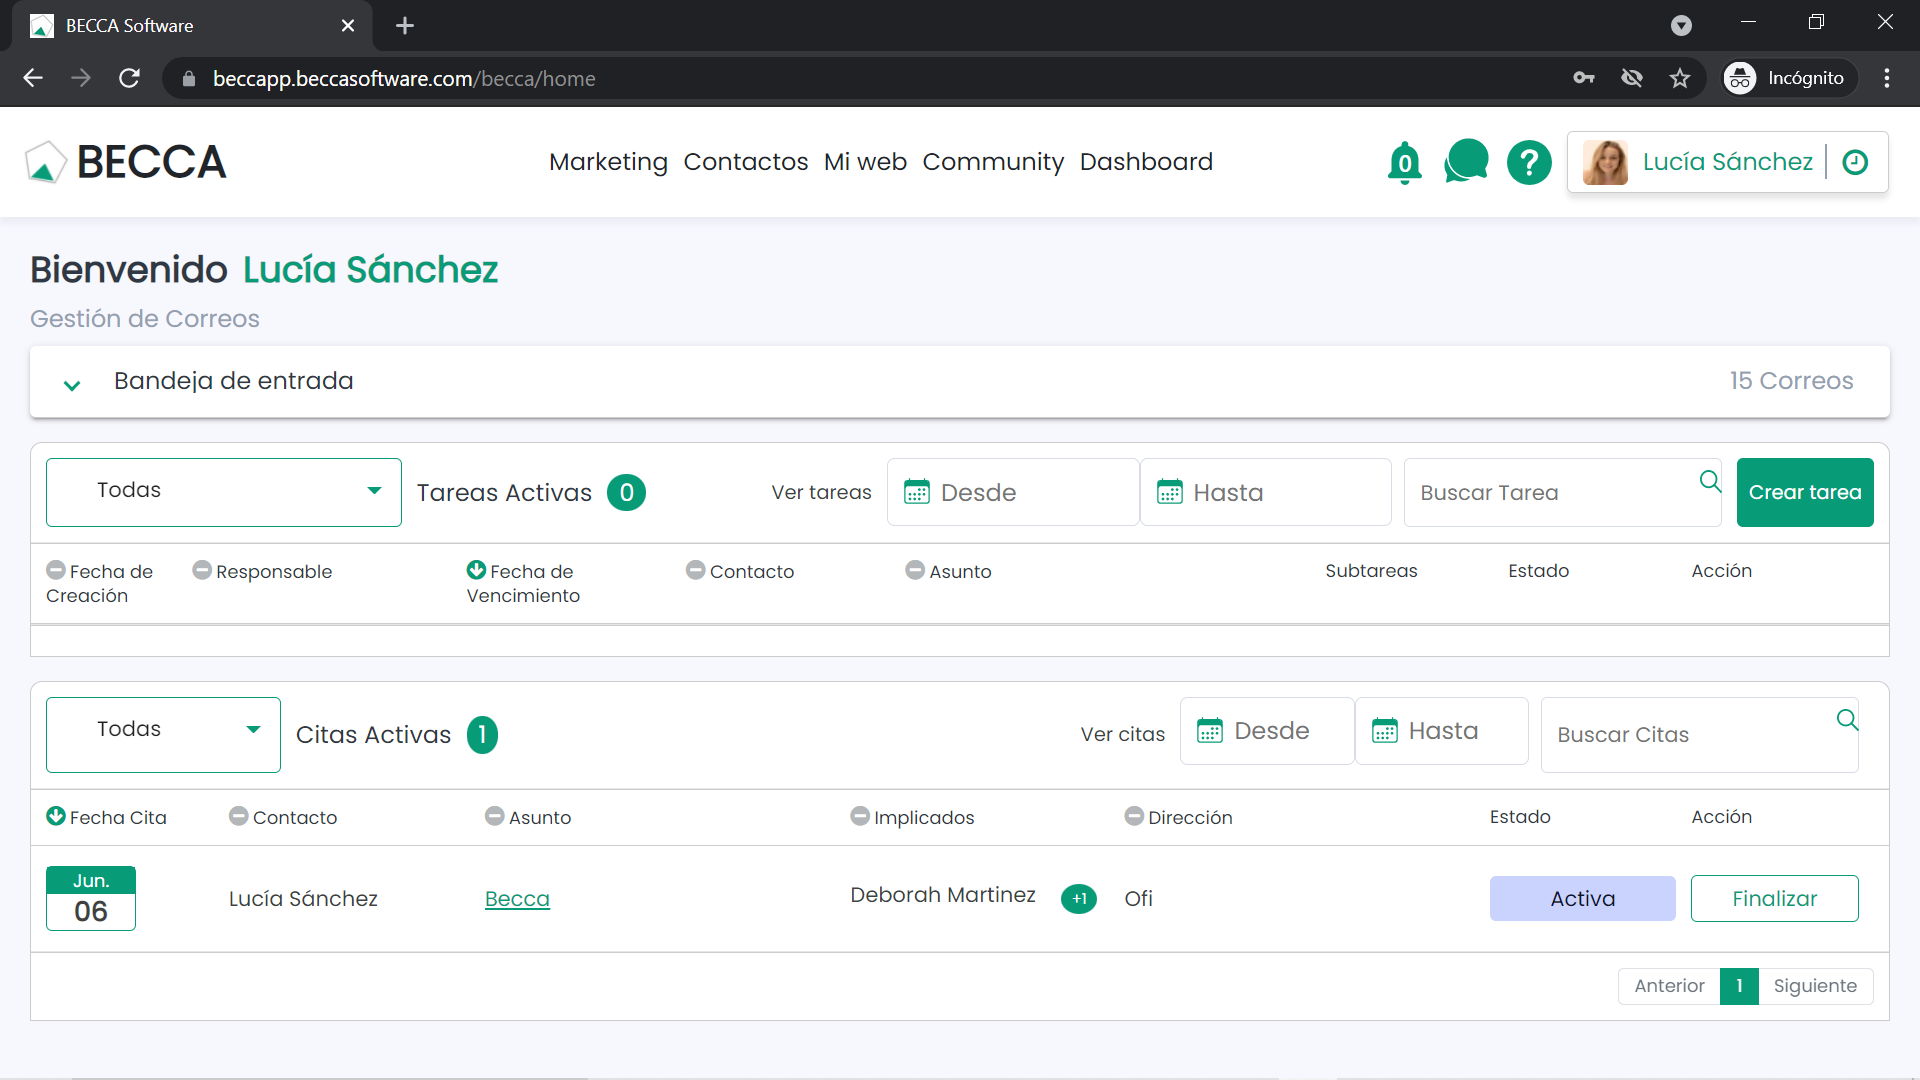Click the Buscar Tarea magnifier icon

point(1710,482)
